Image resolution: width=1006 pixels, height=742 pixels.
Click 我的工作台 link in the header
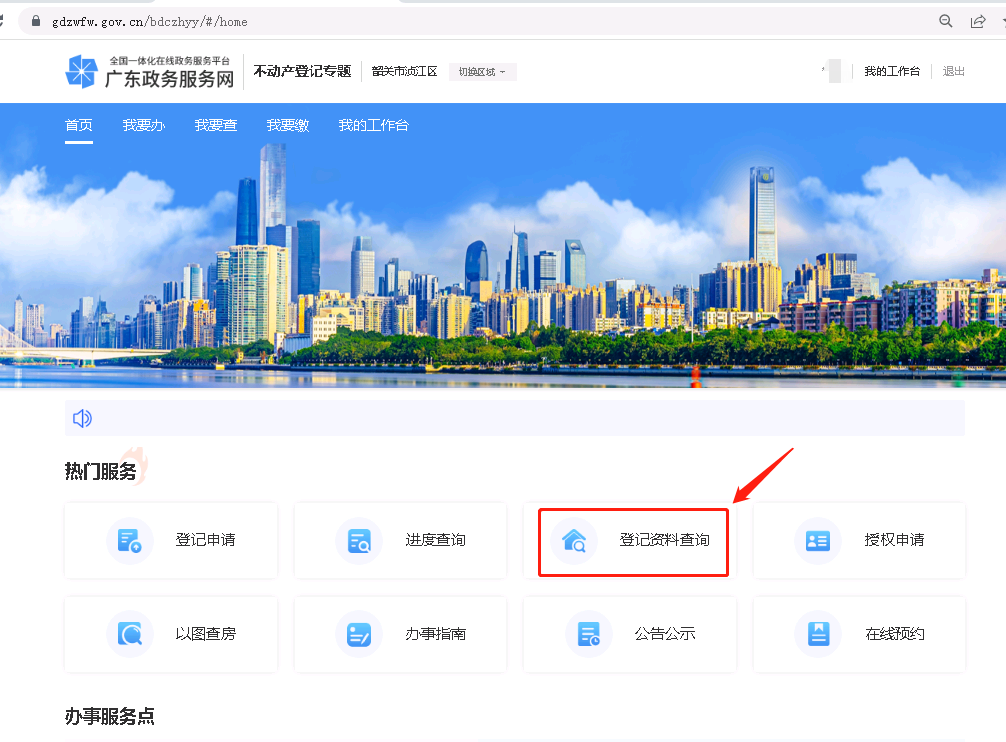click(891, 71)
